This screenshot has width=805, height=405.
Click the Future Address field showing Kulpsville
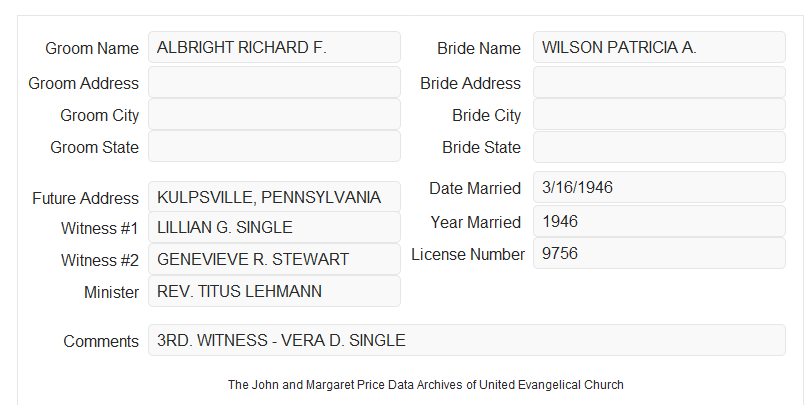click(274, 197)
